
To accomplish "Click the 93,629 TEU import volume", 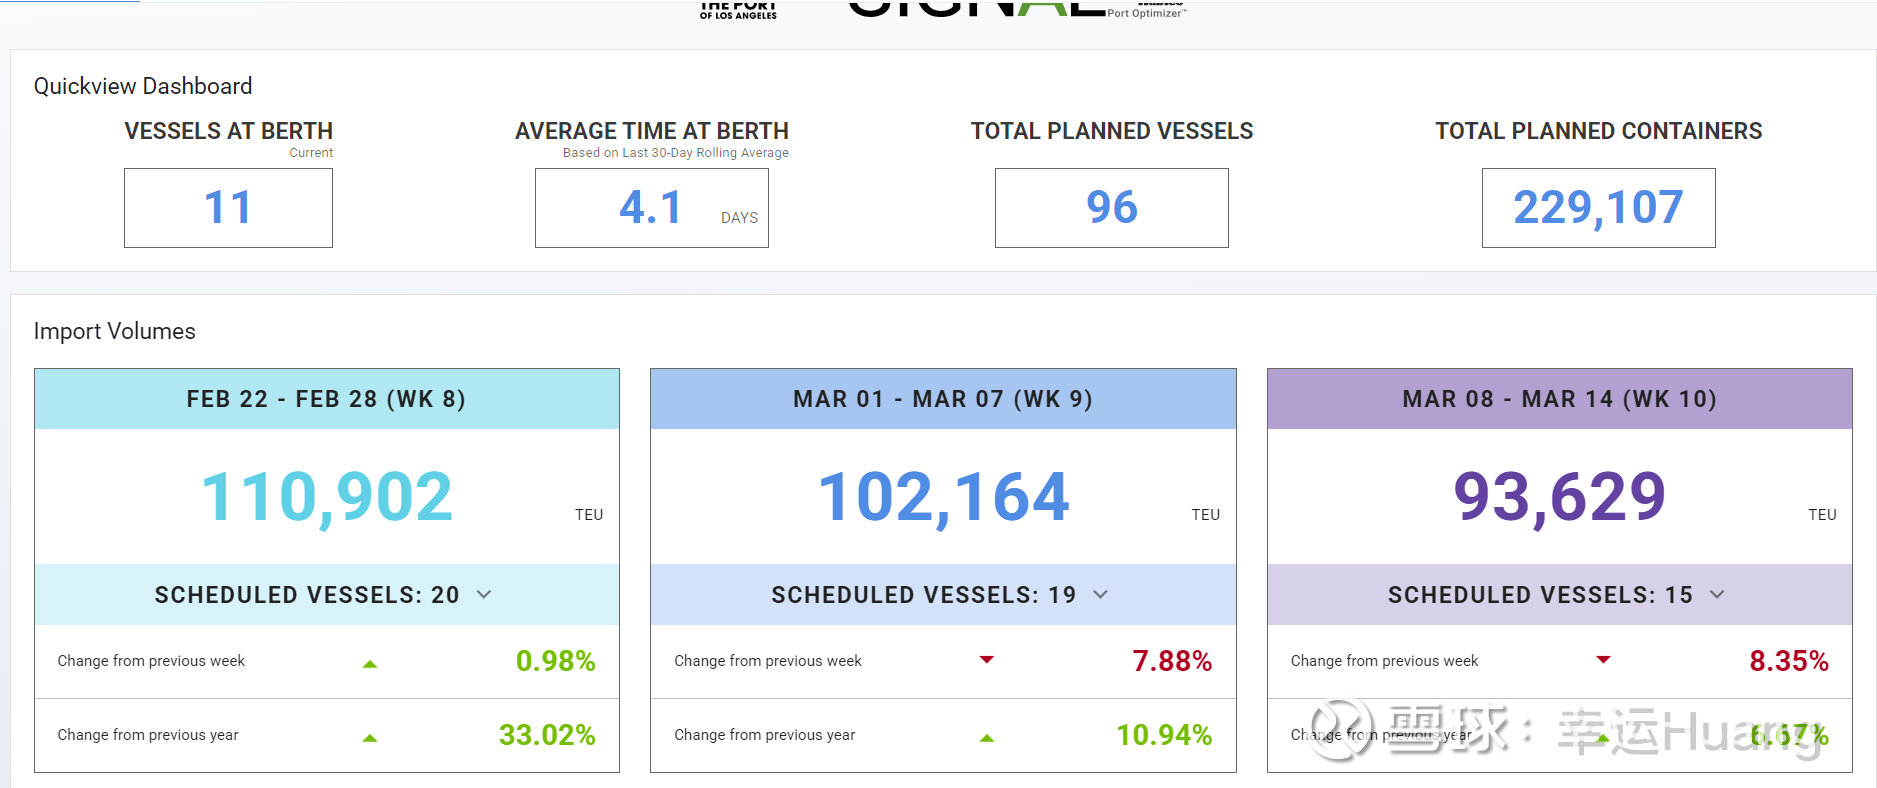I will [1559, 497].
